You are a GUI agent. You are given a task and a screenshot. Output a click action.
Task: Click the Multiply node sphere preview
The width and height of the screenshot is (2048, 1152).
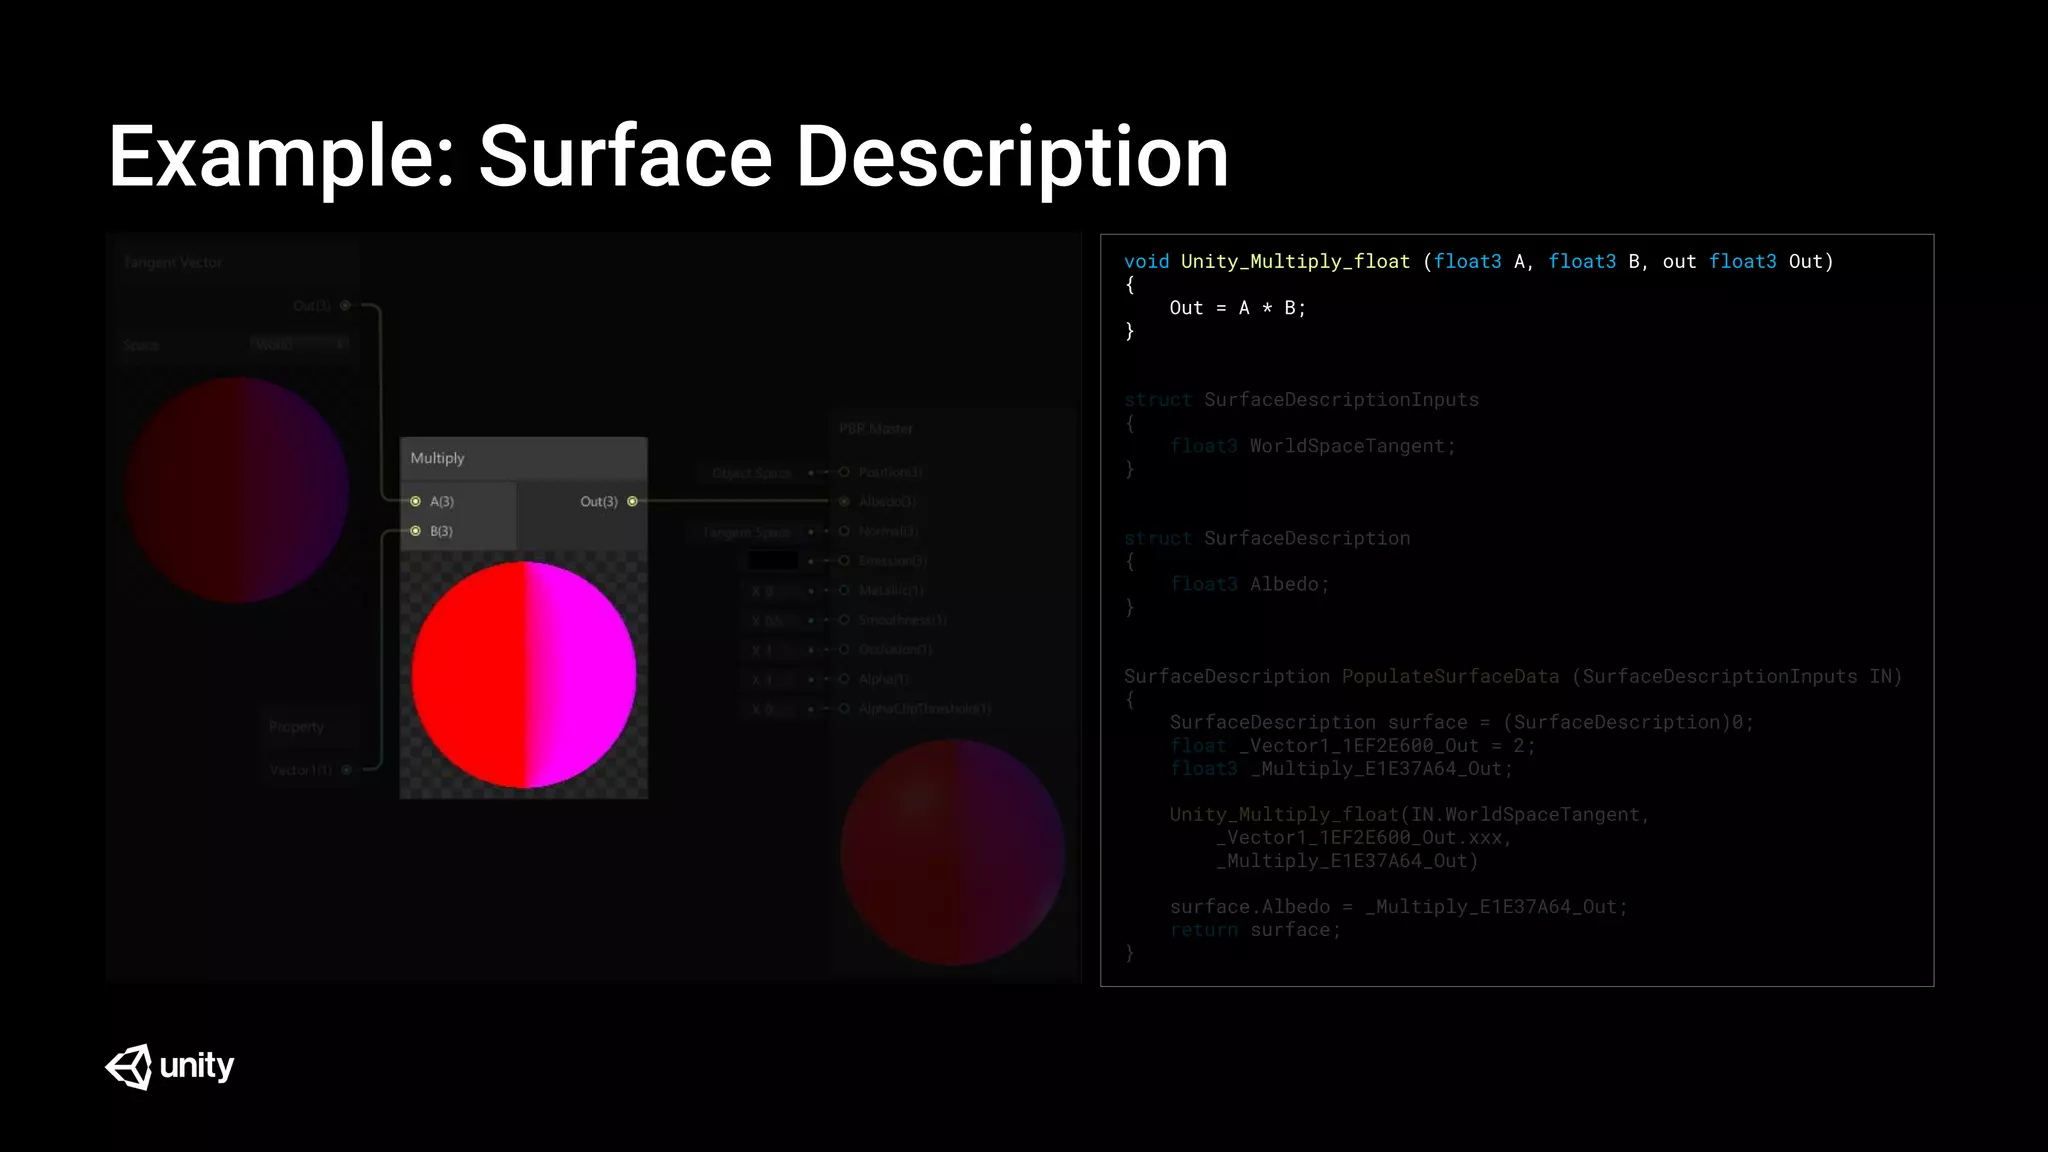524,675
